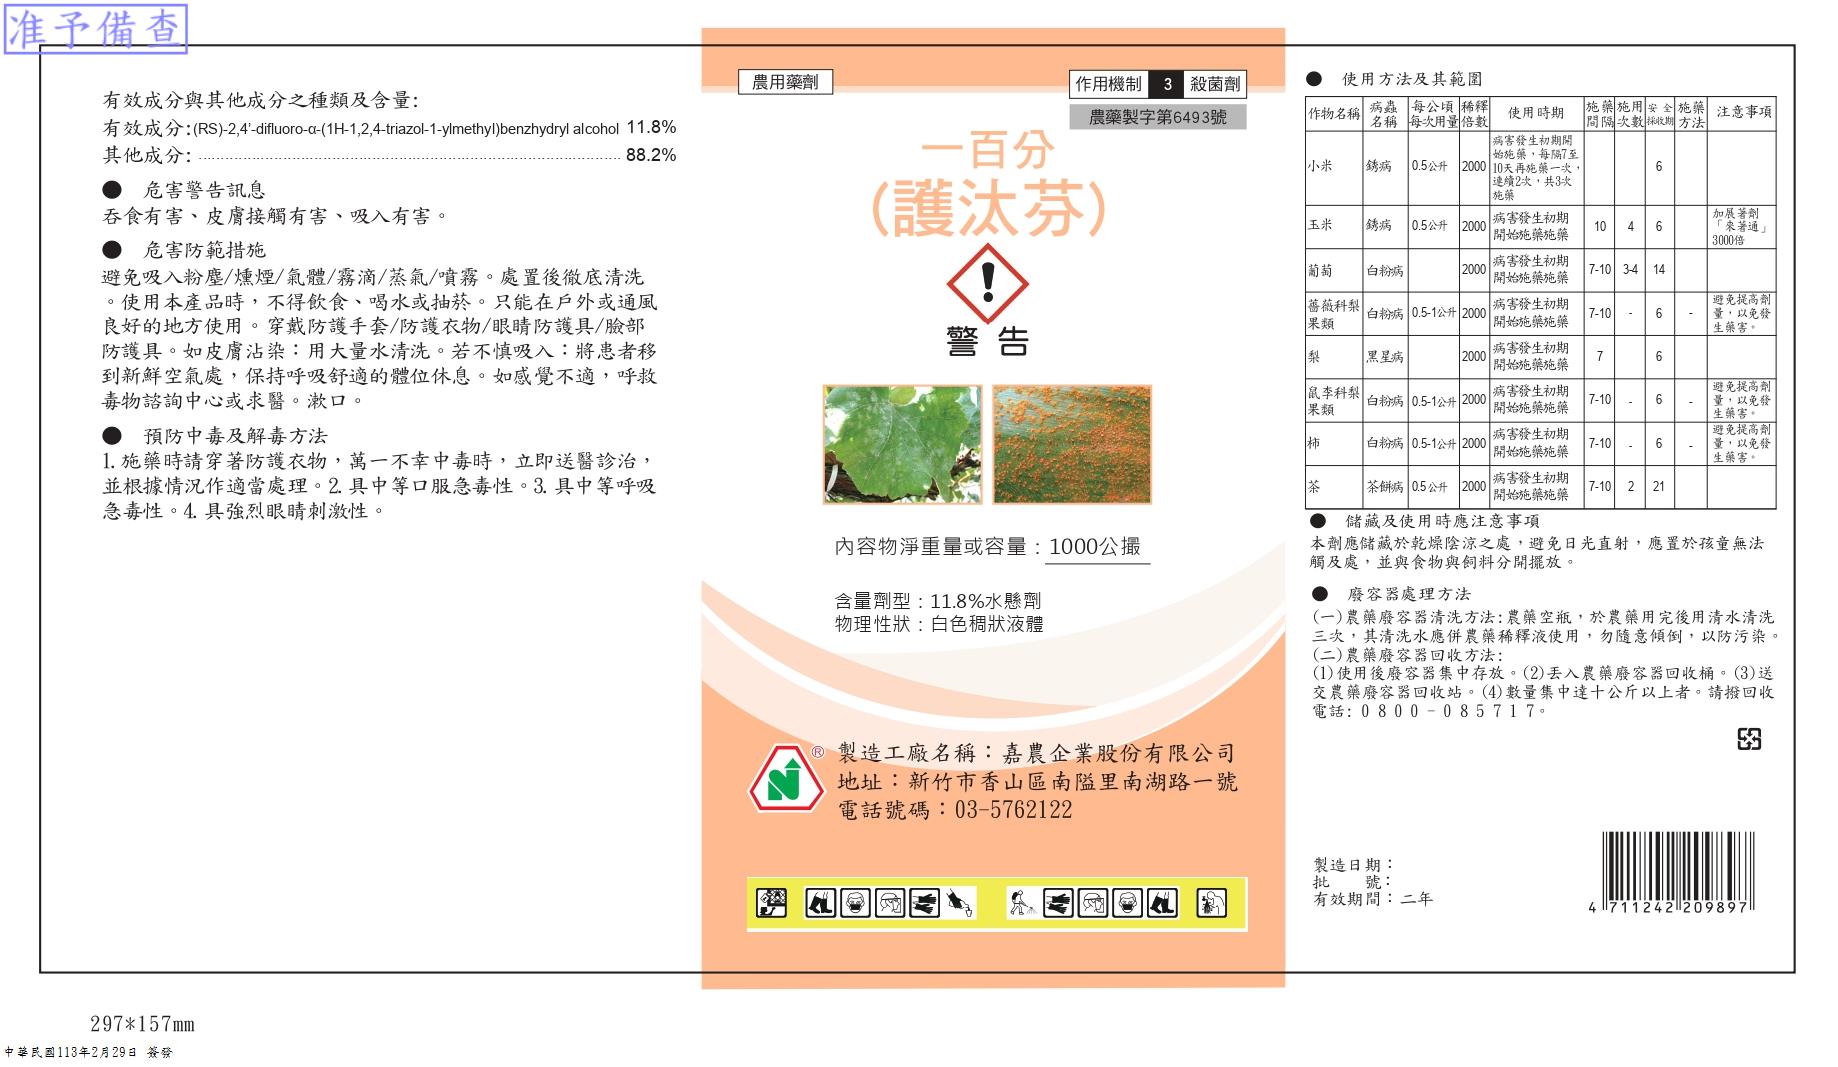Image resolution: width=1838 pixels, height=1067 pixels.
Task: Click the 危害防範措施 heading
Action: (205, 250)
